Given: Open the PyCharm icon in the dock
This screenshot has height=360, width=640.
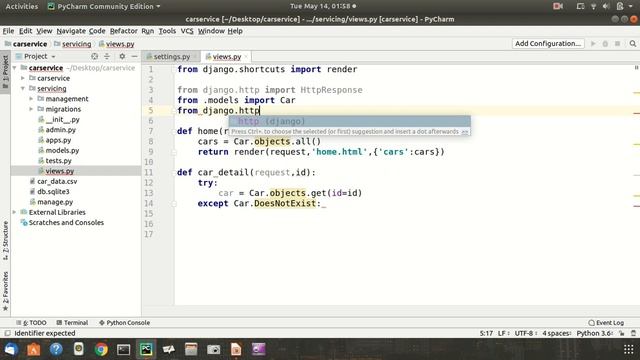Looking at the screenshot, I should pos(146,349).
